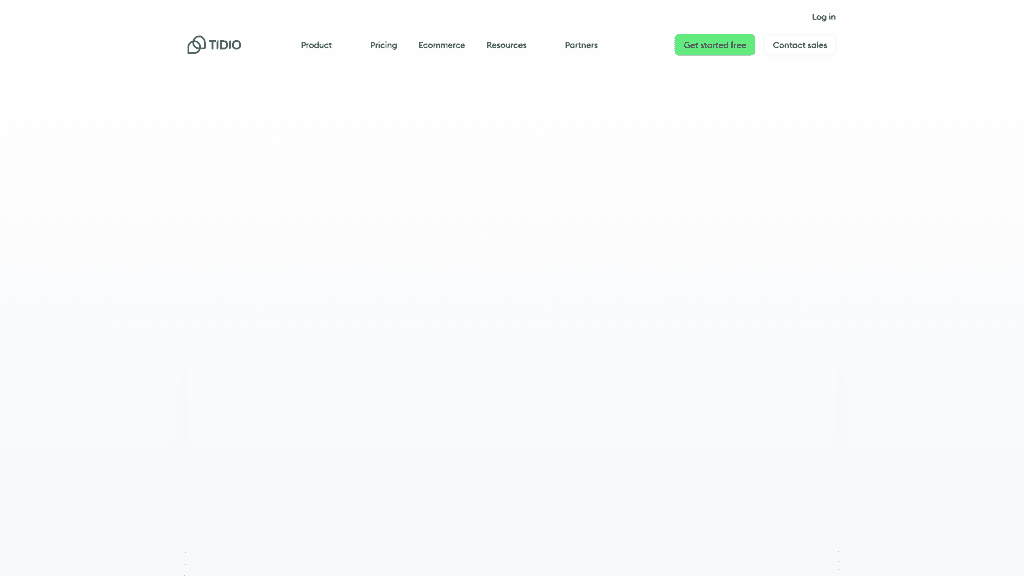Expand the Partners dropdown menu

581,45
